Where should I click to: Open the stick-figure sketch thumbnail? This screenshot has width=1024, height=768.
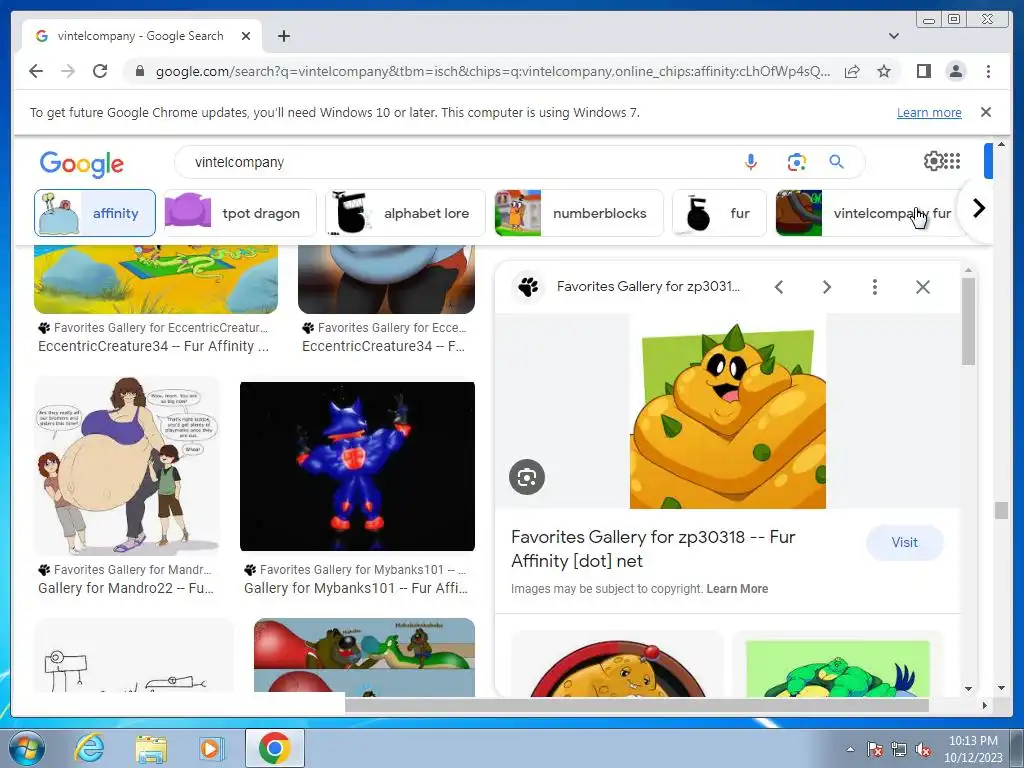[x=133, y=656]
